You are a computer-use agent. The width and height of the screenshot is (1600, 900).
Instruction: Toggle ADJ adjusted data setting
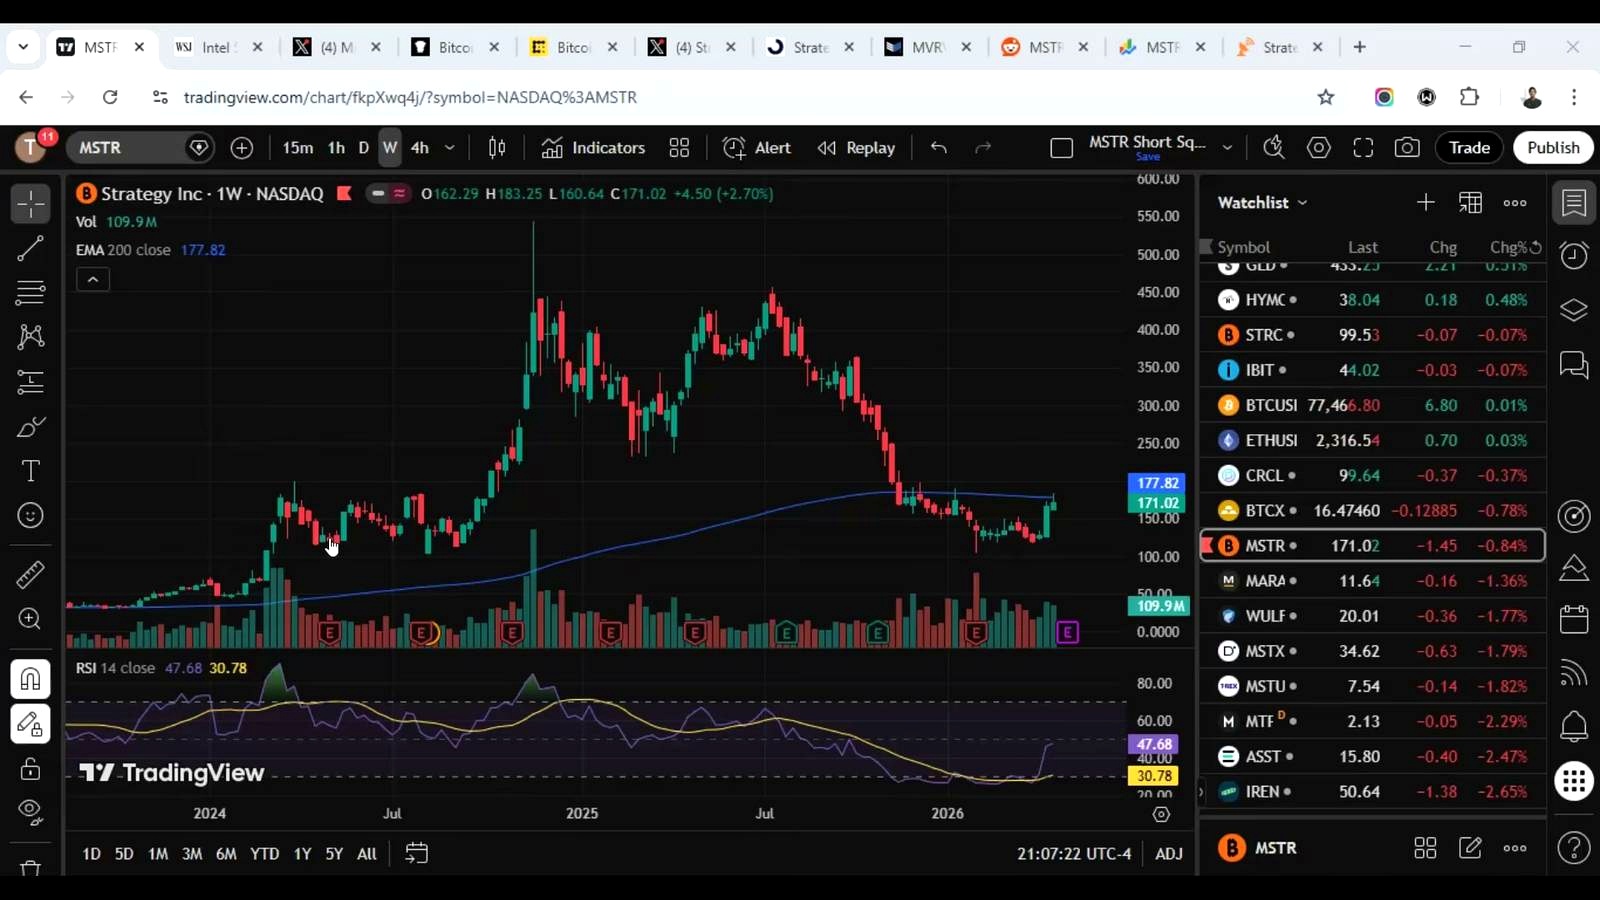click(1169, 853)
